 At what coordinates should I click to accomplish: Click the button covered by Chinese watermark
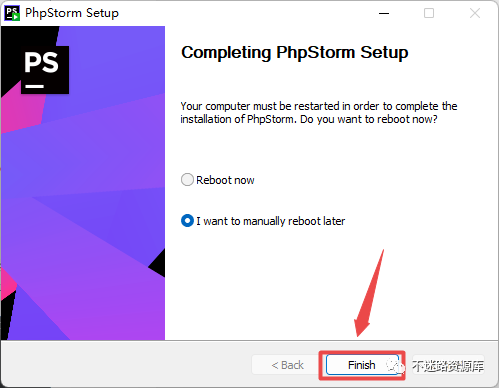tap(448, 365)
